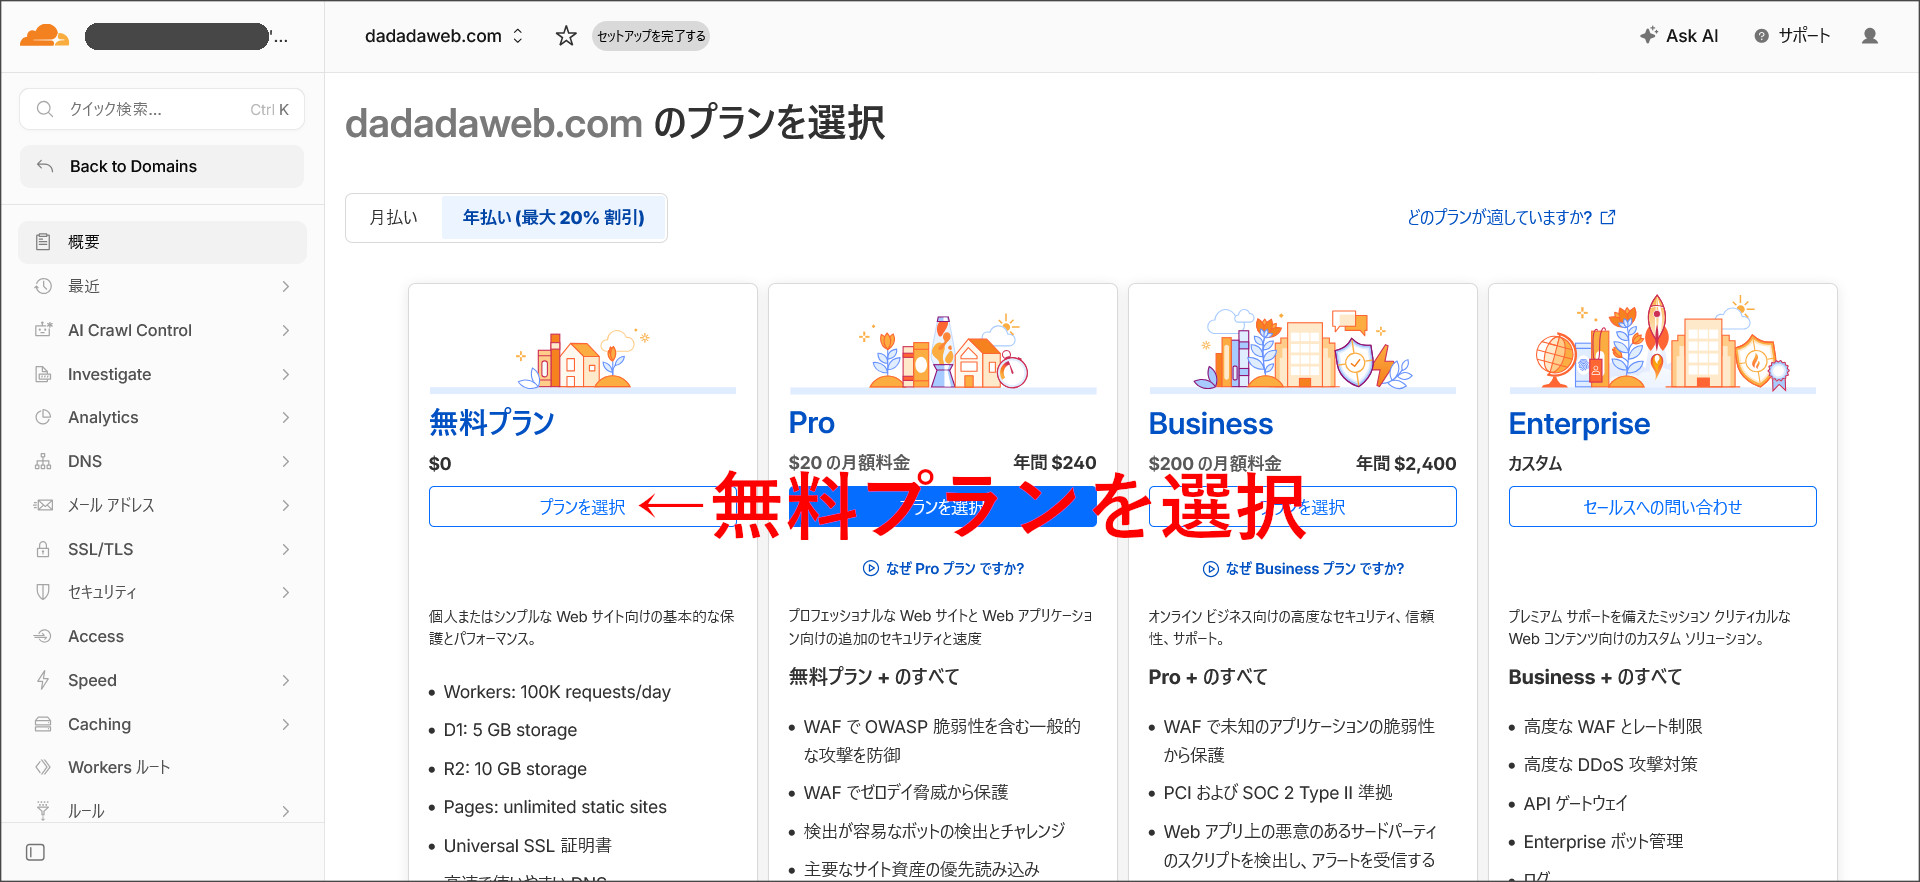Click the 概要 overview icon

[x=43, y=242]
